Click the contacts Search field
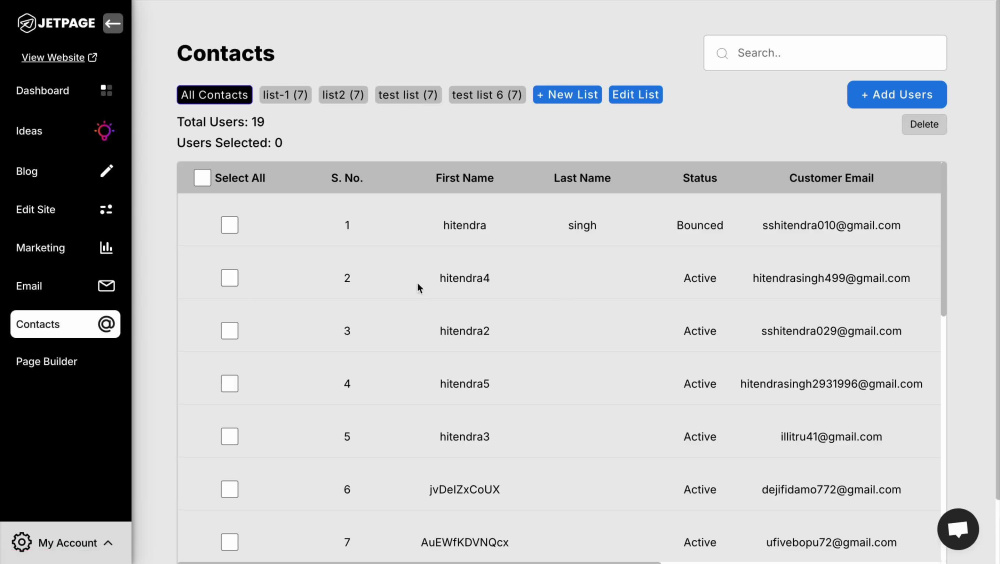 pyautogui.click(x=825, y=53)
